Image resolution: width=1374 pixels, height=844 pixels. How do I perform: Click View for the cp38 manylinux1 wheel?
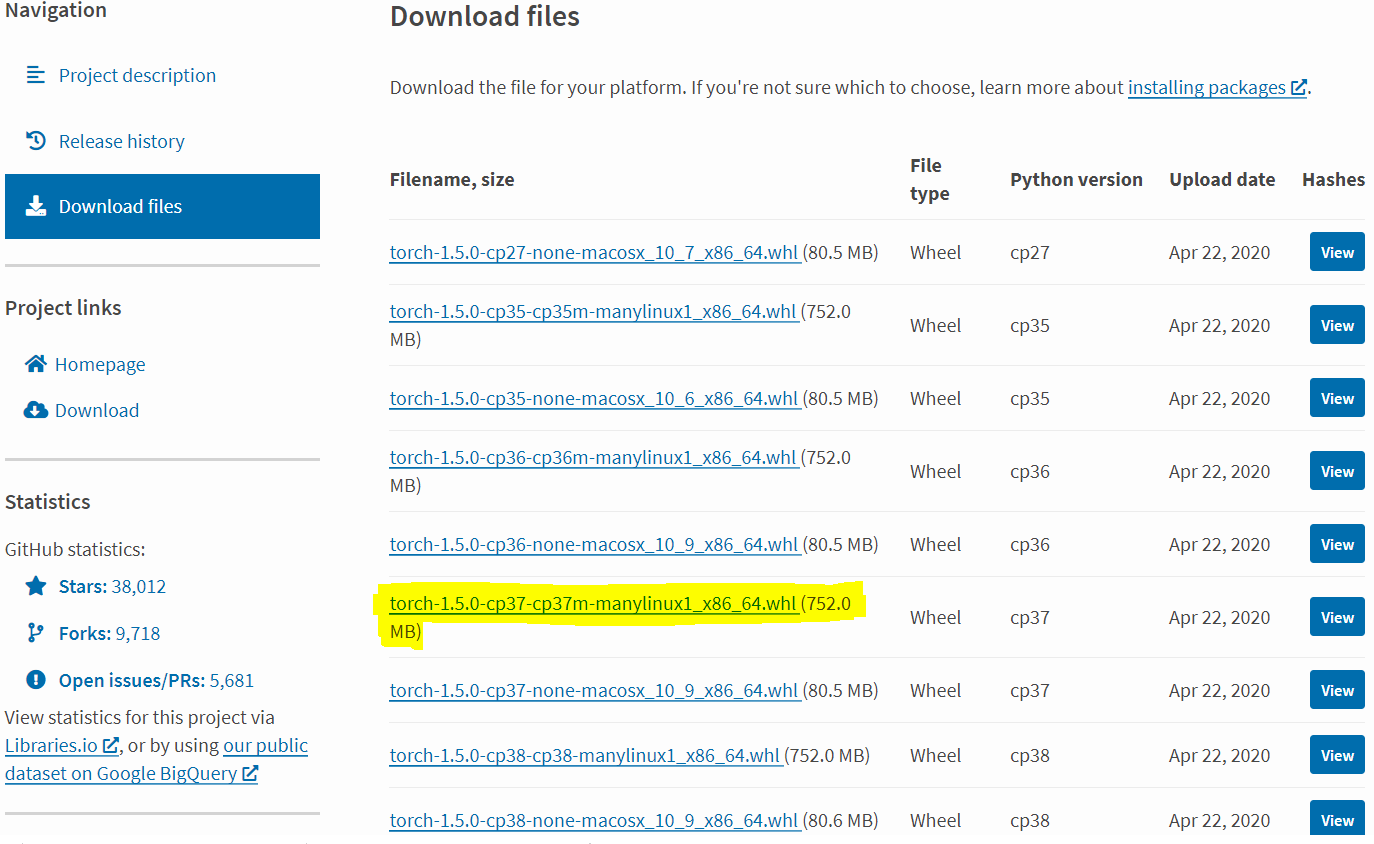tap(1336, 754)
